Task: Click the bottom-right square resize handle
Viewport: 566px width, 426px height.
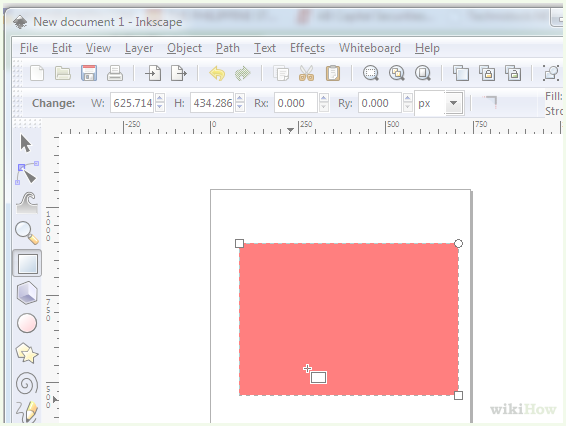Action: 458,396
